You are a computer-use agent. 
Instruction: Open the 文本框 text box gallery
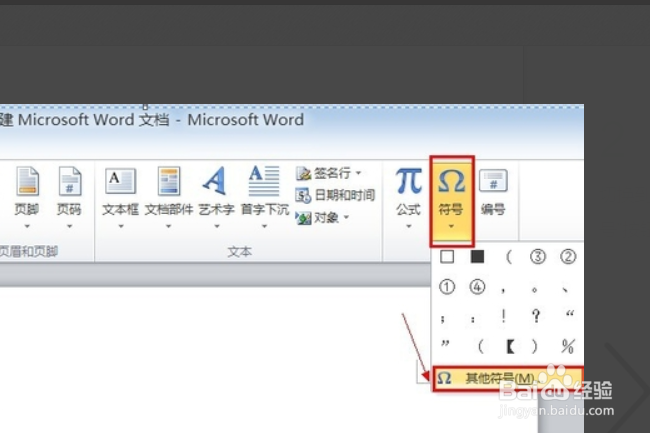tap(120, 197)
